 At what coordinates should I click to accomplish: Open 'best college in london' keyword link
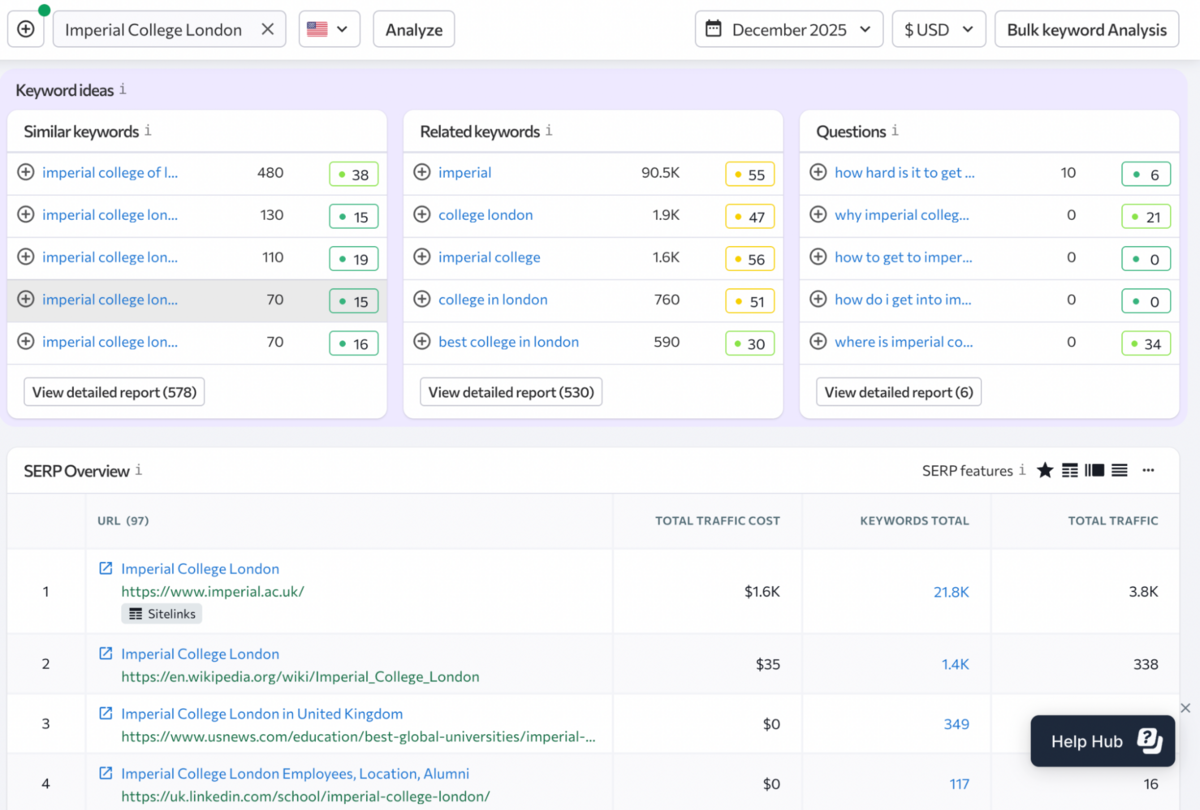click(x=509, y=342)
